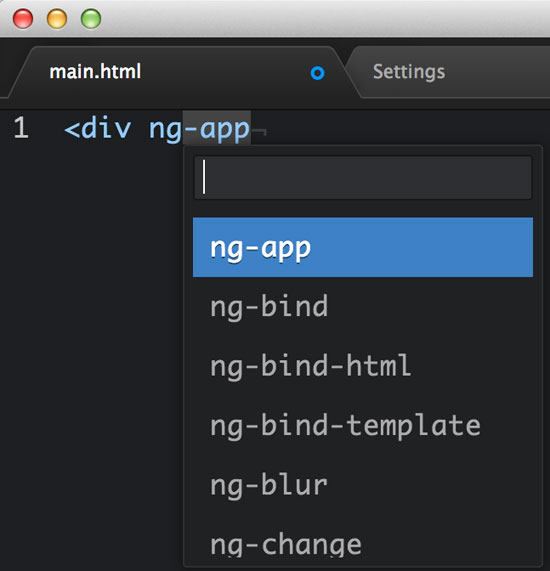550x571 pixels.
Task: Click the autocomplete filter input field
Action: click(x=363, y=177)
